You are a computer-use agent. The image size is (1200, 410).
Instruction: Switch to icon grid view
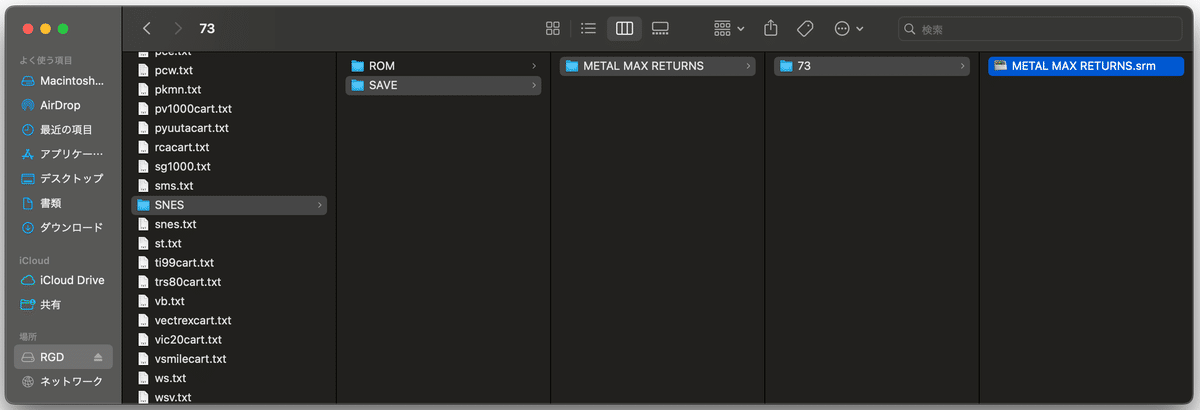pos(553,29)
